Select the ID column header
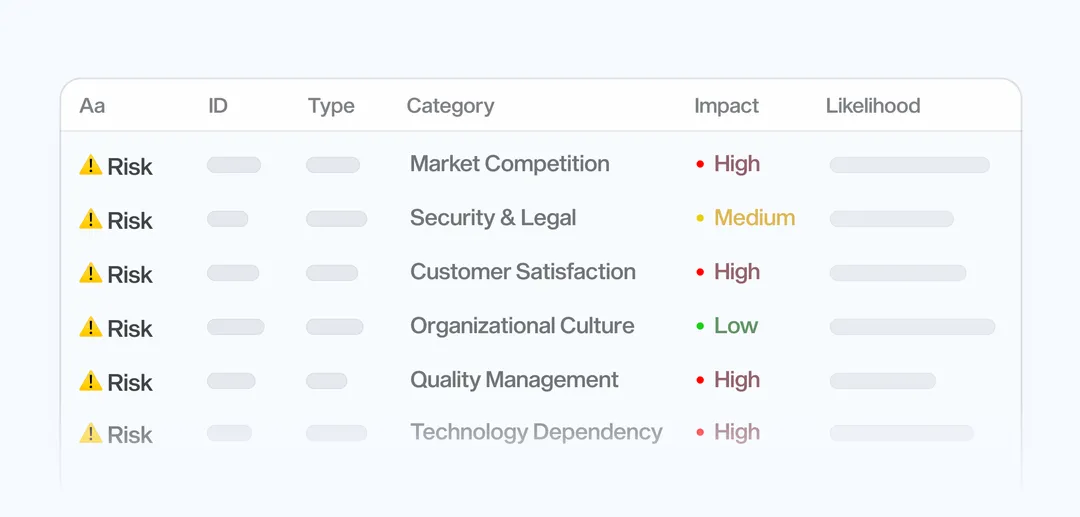The width and height of the screenshot is (1080, 517). coord(218,106)
